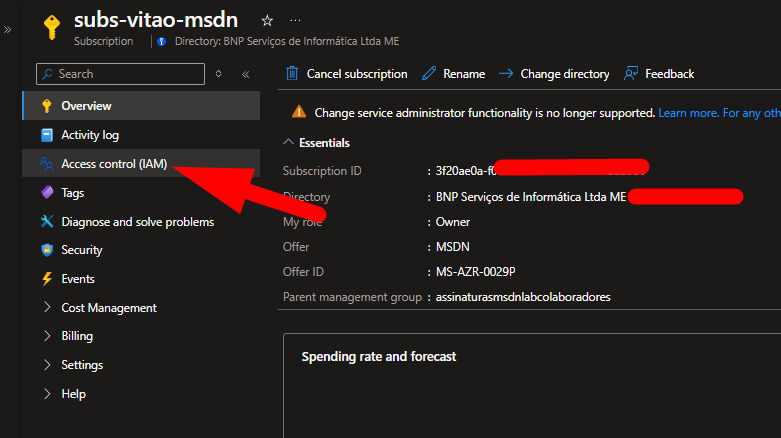The image size is (781, 438).
Task: Click the purple Tags icon
Action: (x=46, y=192)
